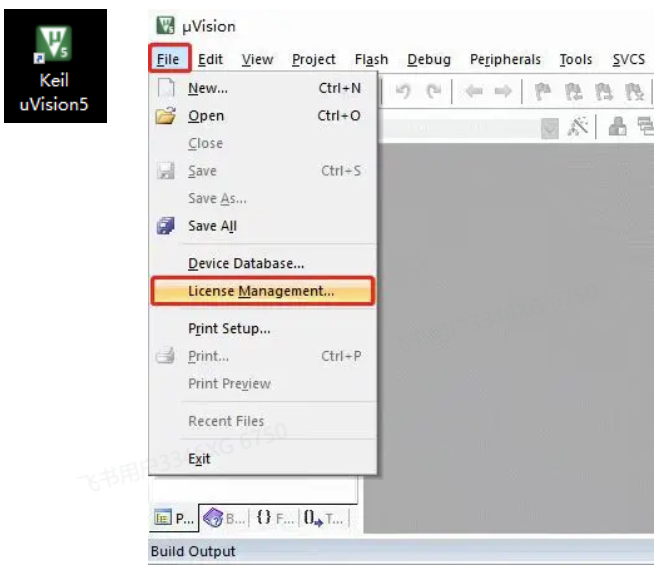Click the new document icon beside New...
655x565 pixels.
point(166,88)
